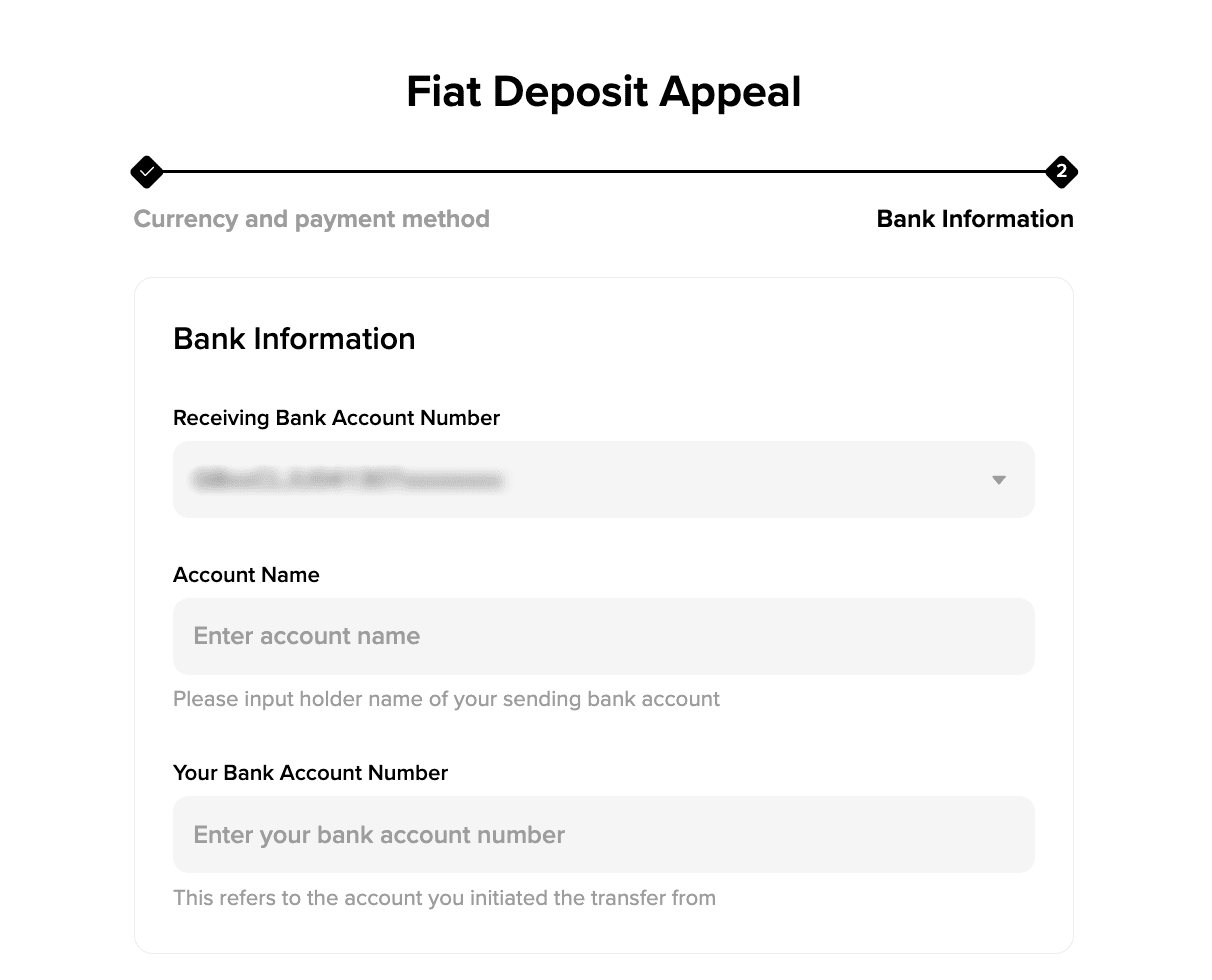Click the Receiving Bank Account Number label

click(x=336, y=418)
